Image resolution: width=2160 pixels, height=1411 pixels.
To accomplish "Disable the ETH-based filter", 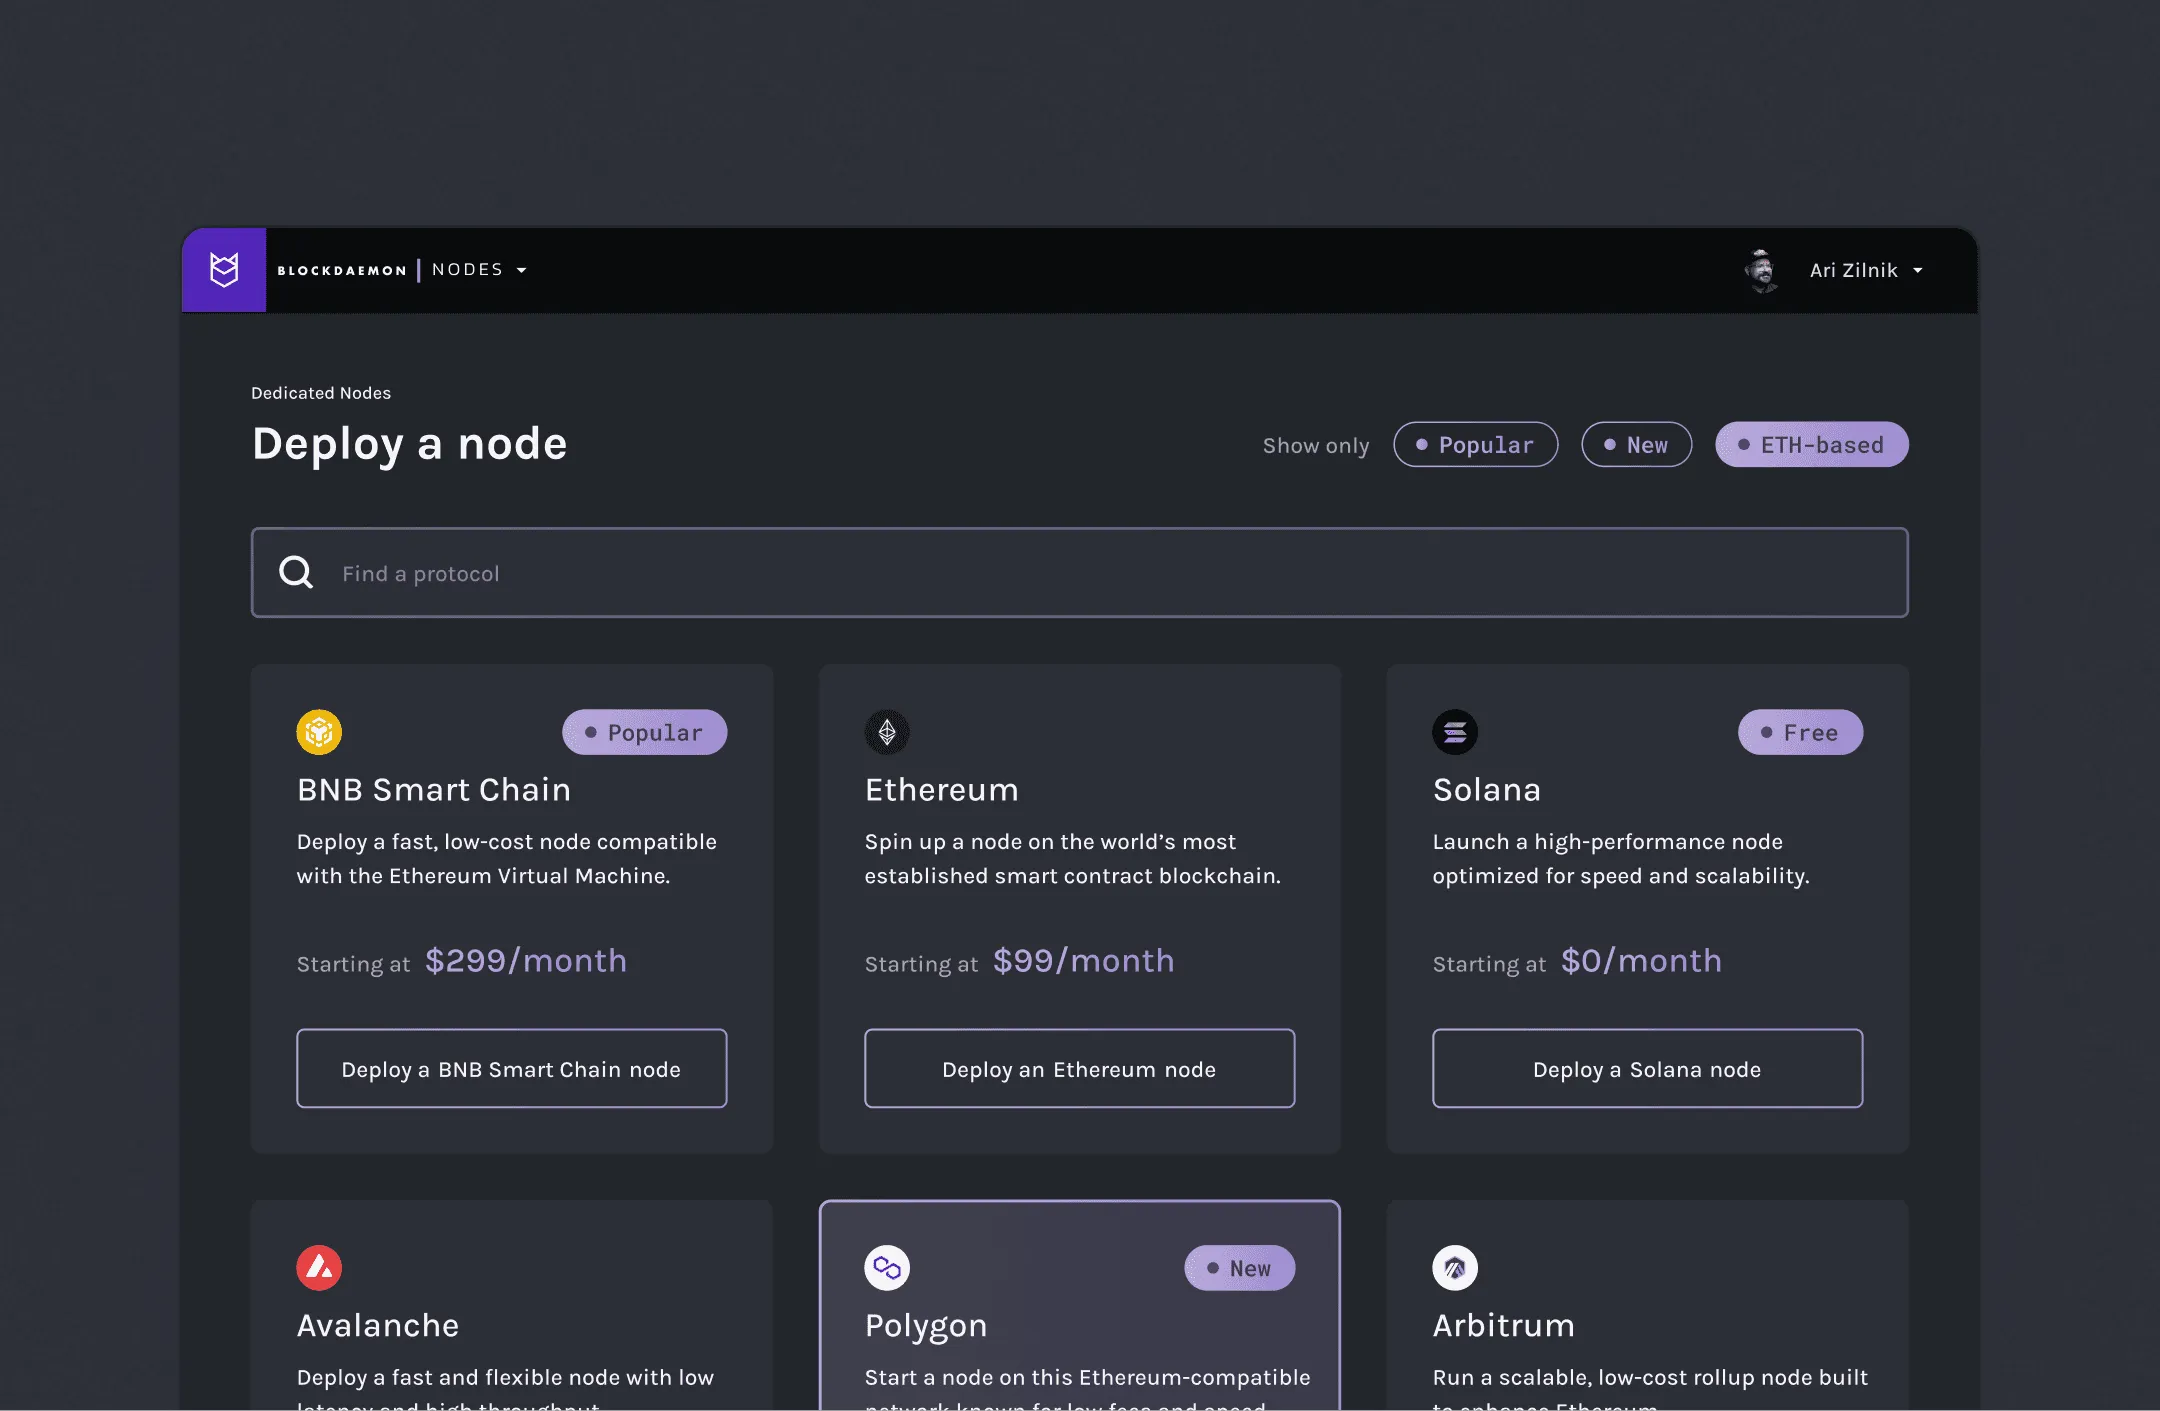I will point(1810,444).
